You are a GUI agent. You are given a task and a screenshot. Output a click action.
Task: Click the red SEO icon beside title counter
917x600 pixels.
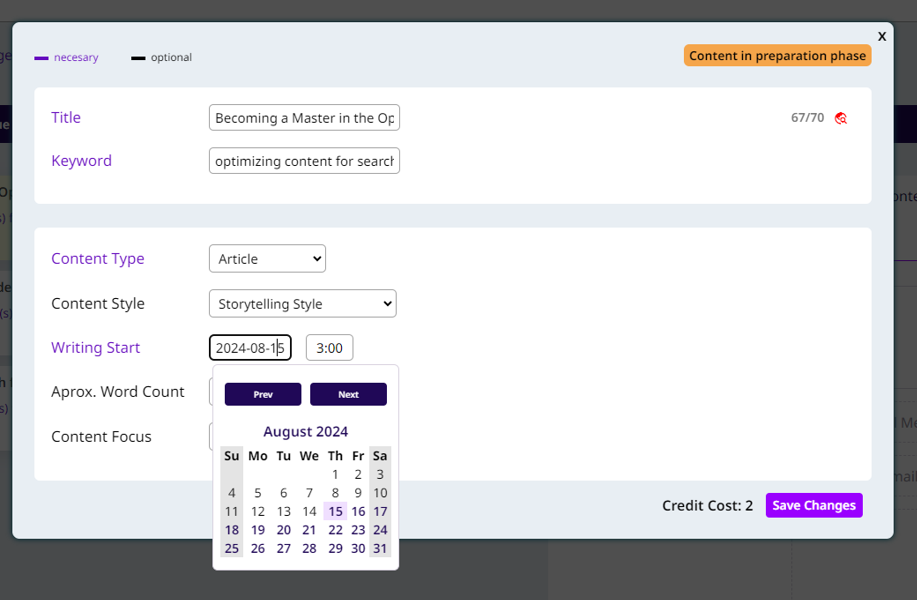pyautogui.click(x=841, y=118)
